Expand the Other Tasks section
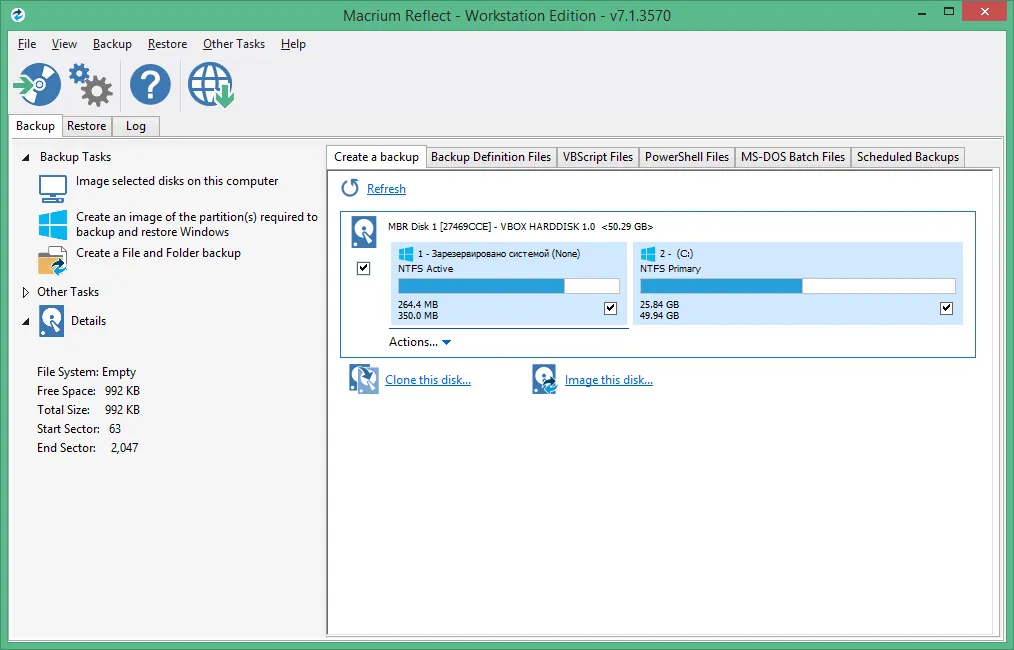Image resolution: width=1014 pixels, height=650 pixels. (25, 292)
